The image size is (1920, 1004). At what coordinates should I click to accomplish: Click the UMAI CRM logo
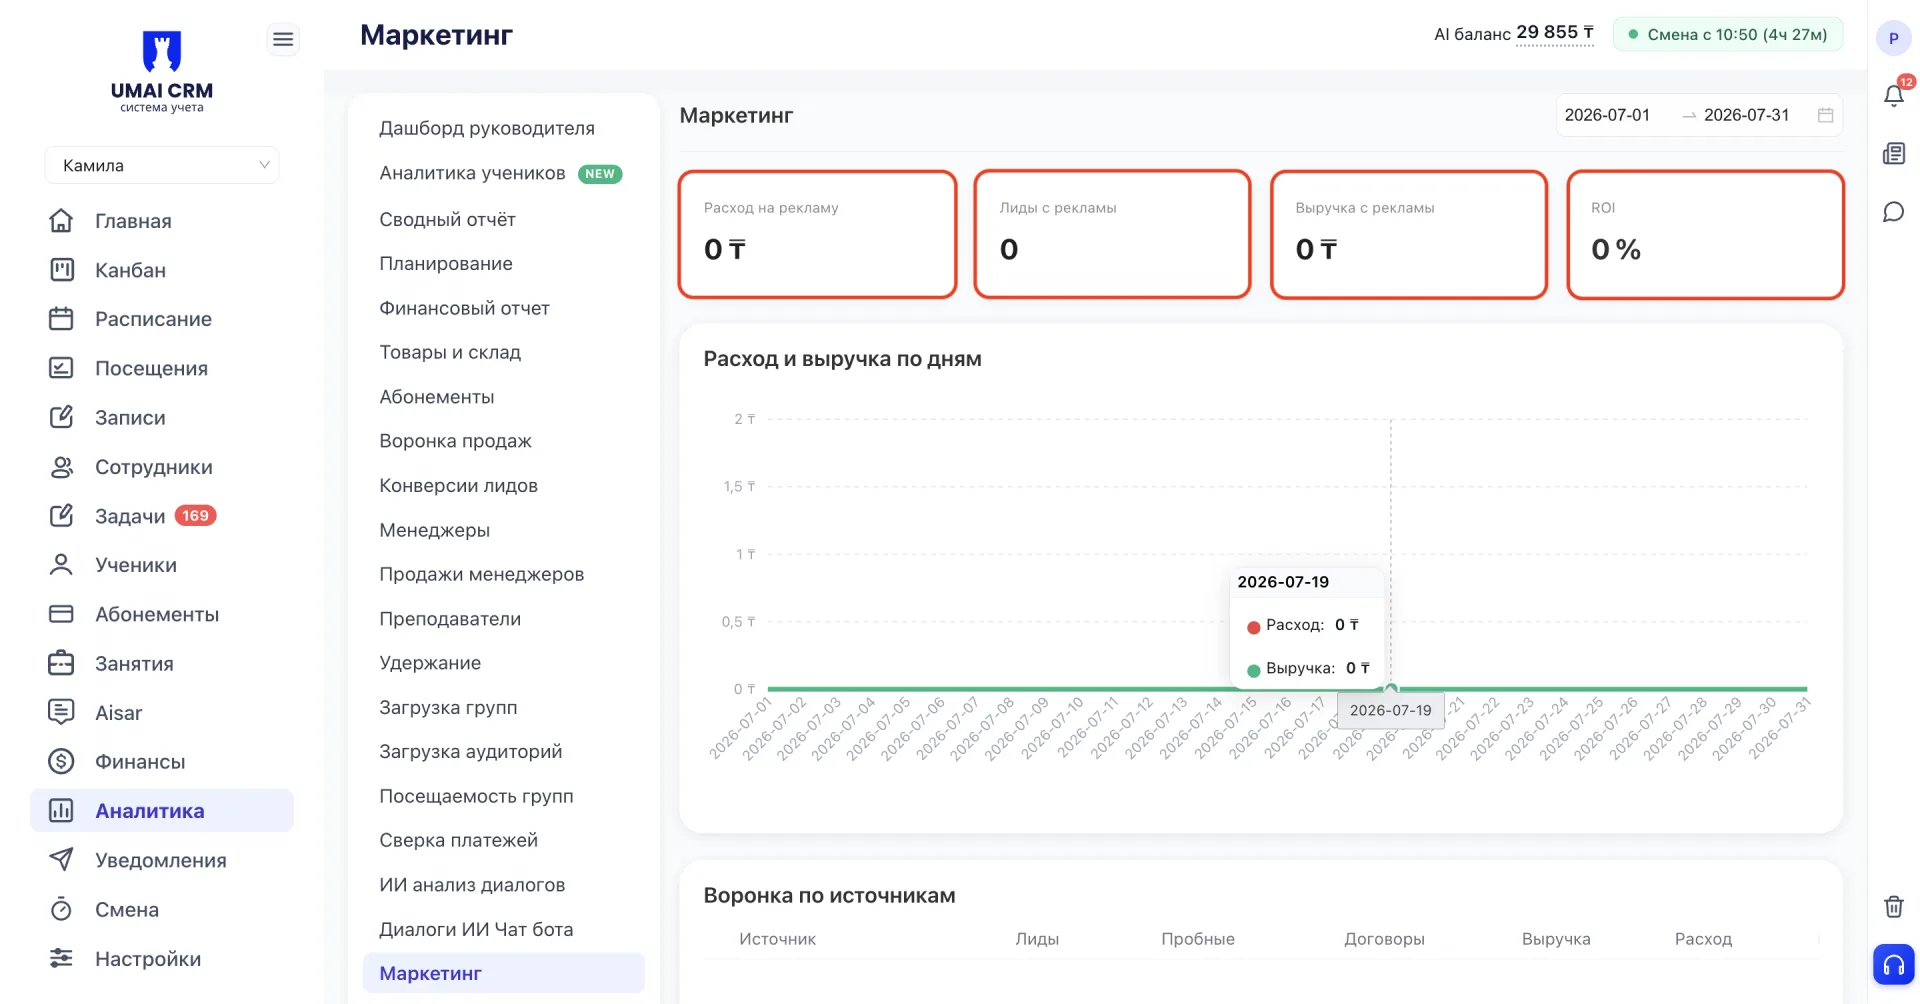[162, 71]
